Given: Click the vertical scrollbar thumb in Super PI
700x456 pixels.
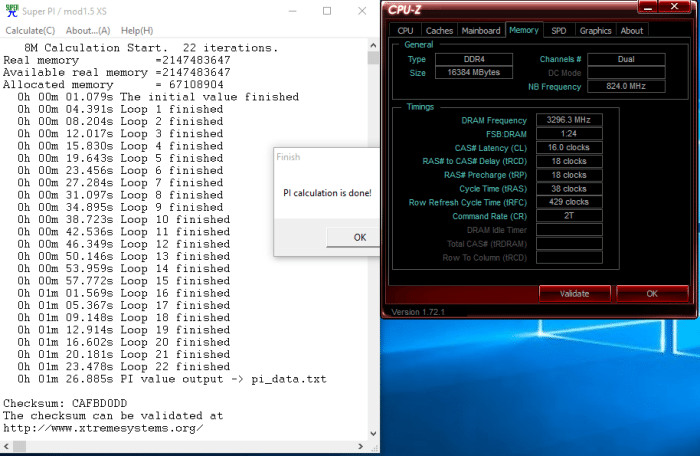Looking at the screenshot, I should (x=373, y=58).
